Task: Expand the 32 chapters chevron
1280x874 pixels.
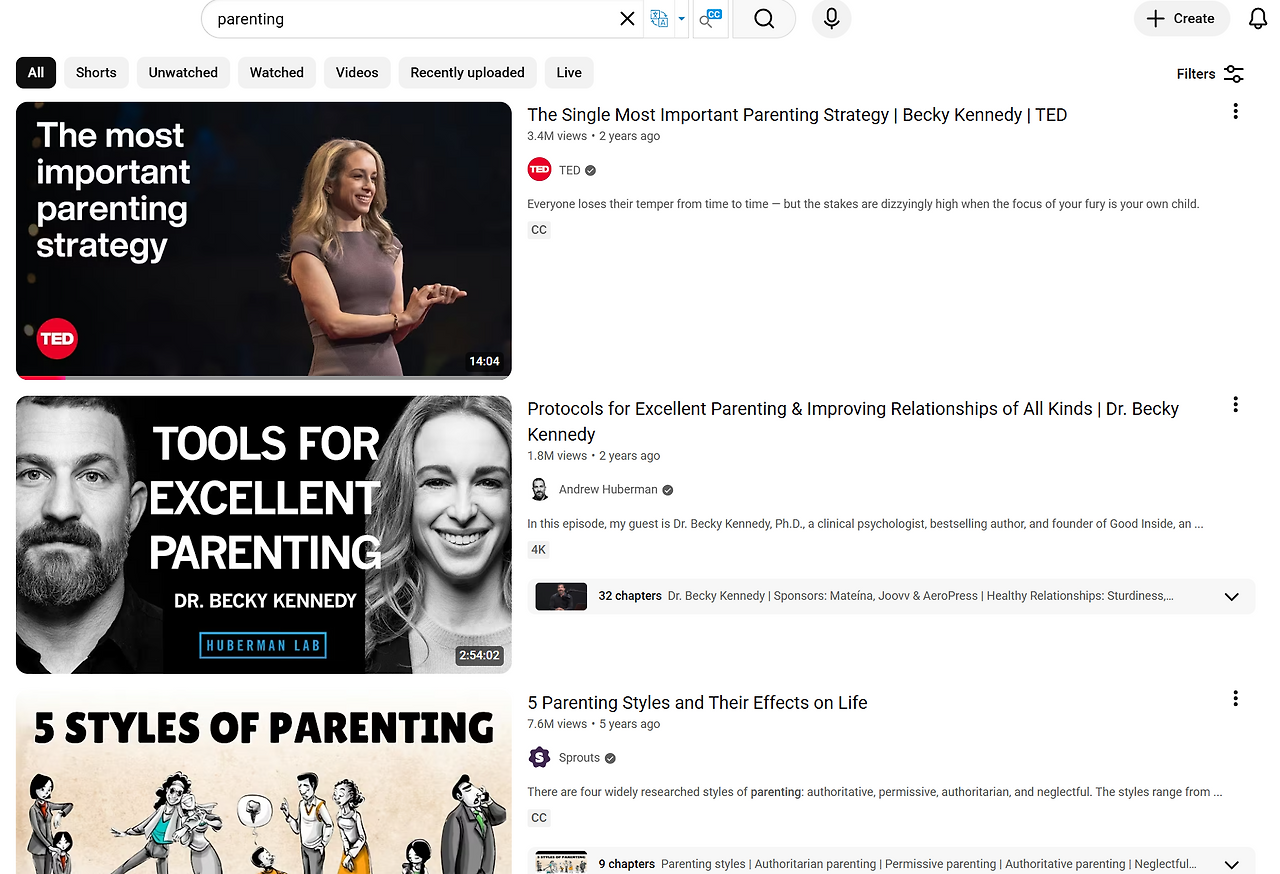Action: click(1231, 597)
